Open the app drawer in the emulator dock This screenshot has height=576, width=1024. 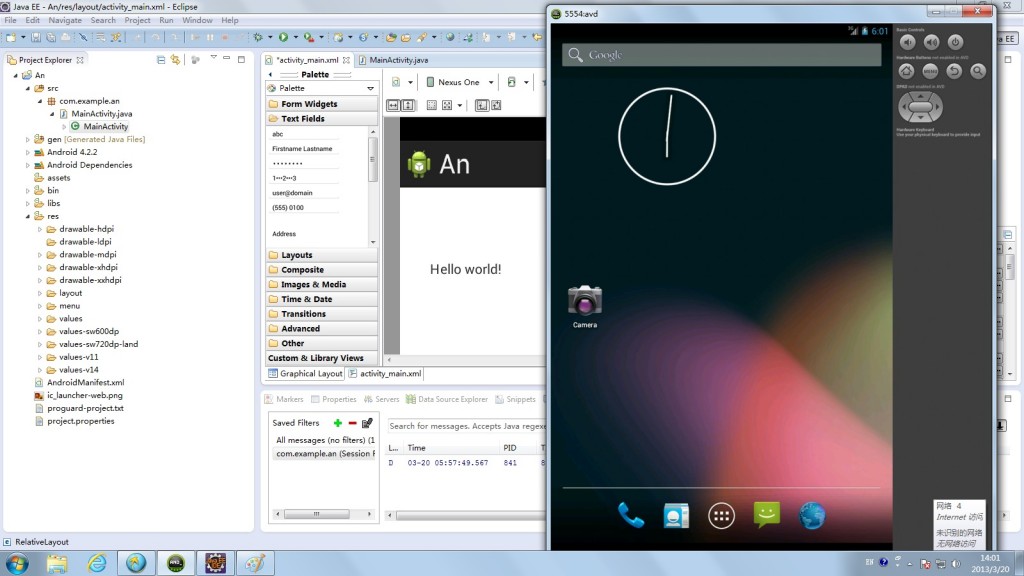pos(721,515)
